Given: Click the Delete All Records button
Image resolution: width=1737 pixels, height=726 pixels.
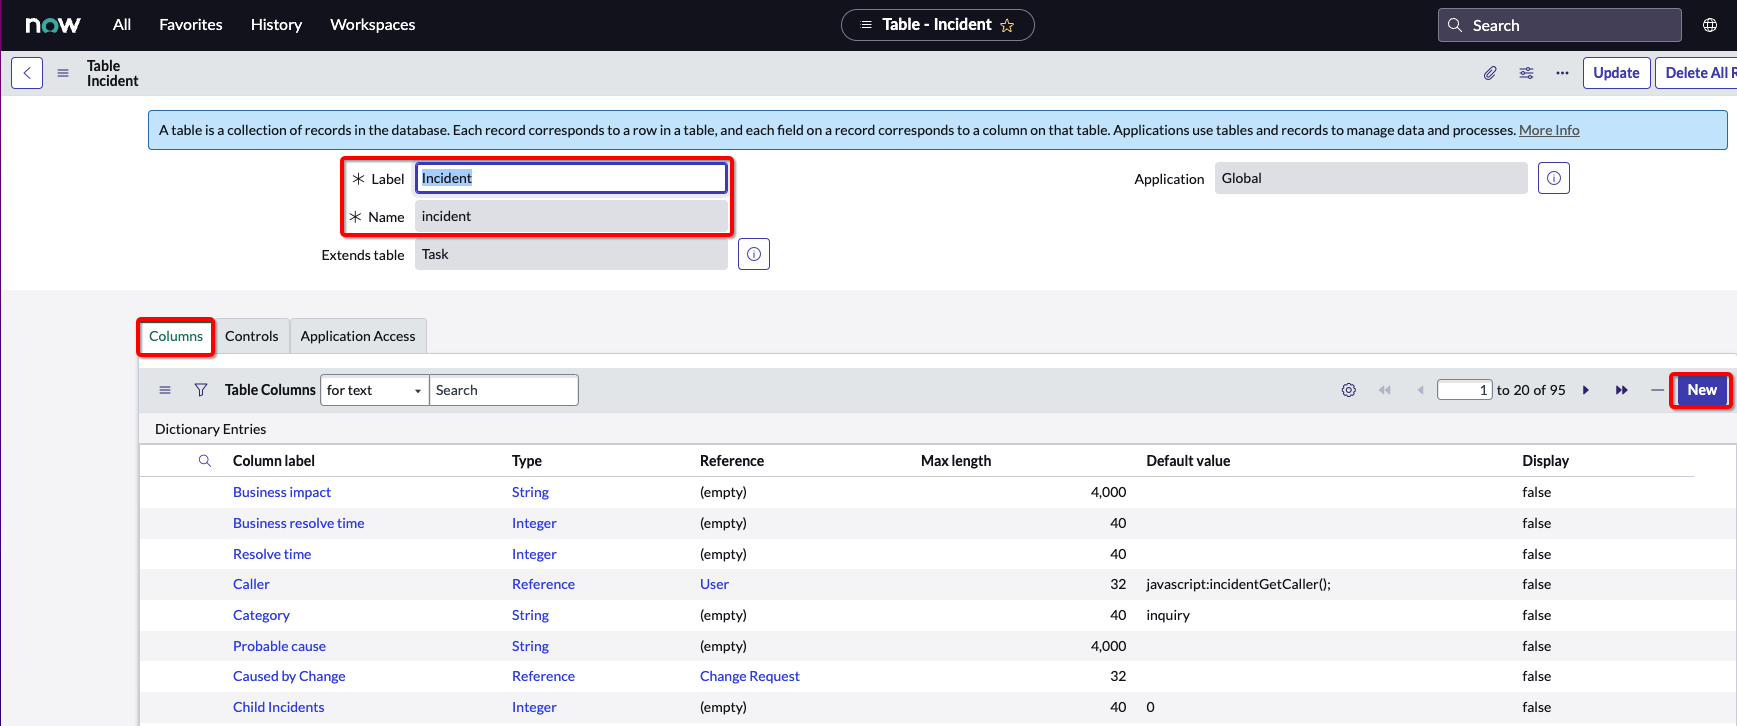Looking at the screenshot, I should click(1697, 73).
